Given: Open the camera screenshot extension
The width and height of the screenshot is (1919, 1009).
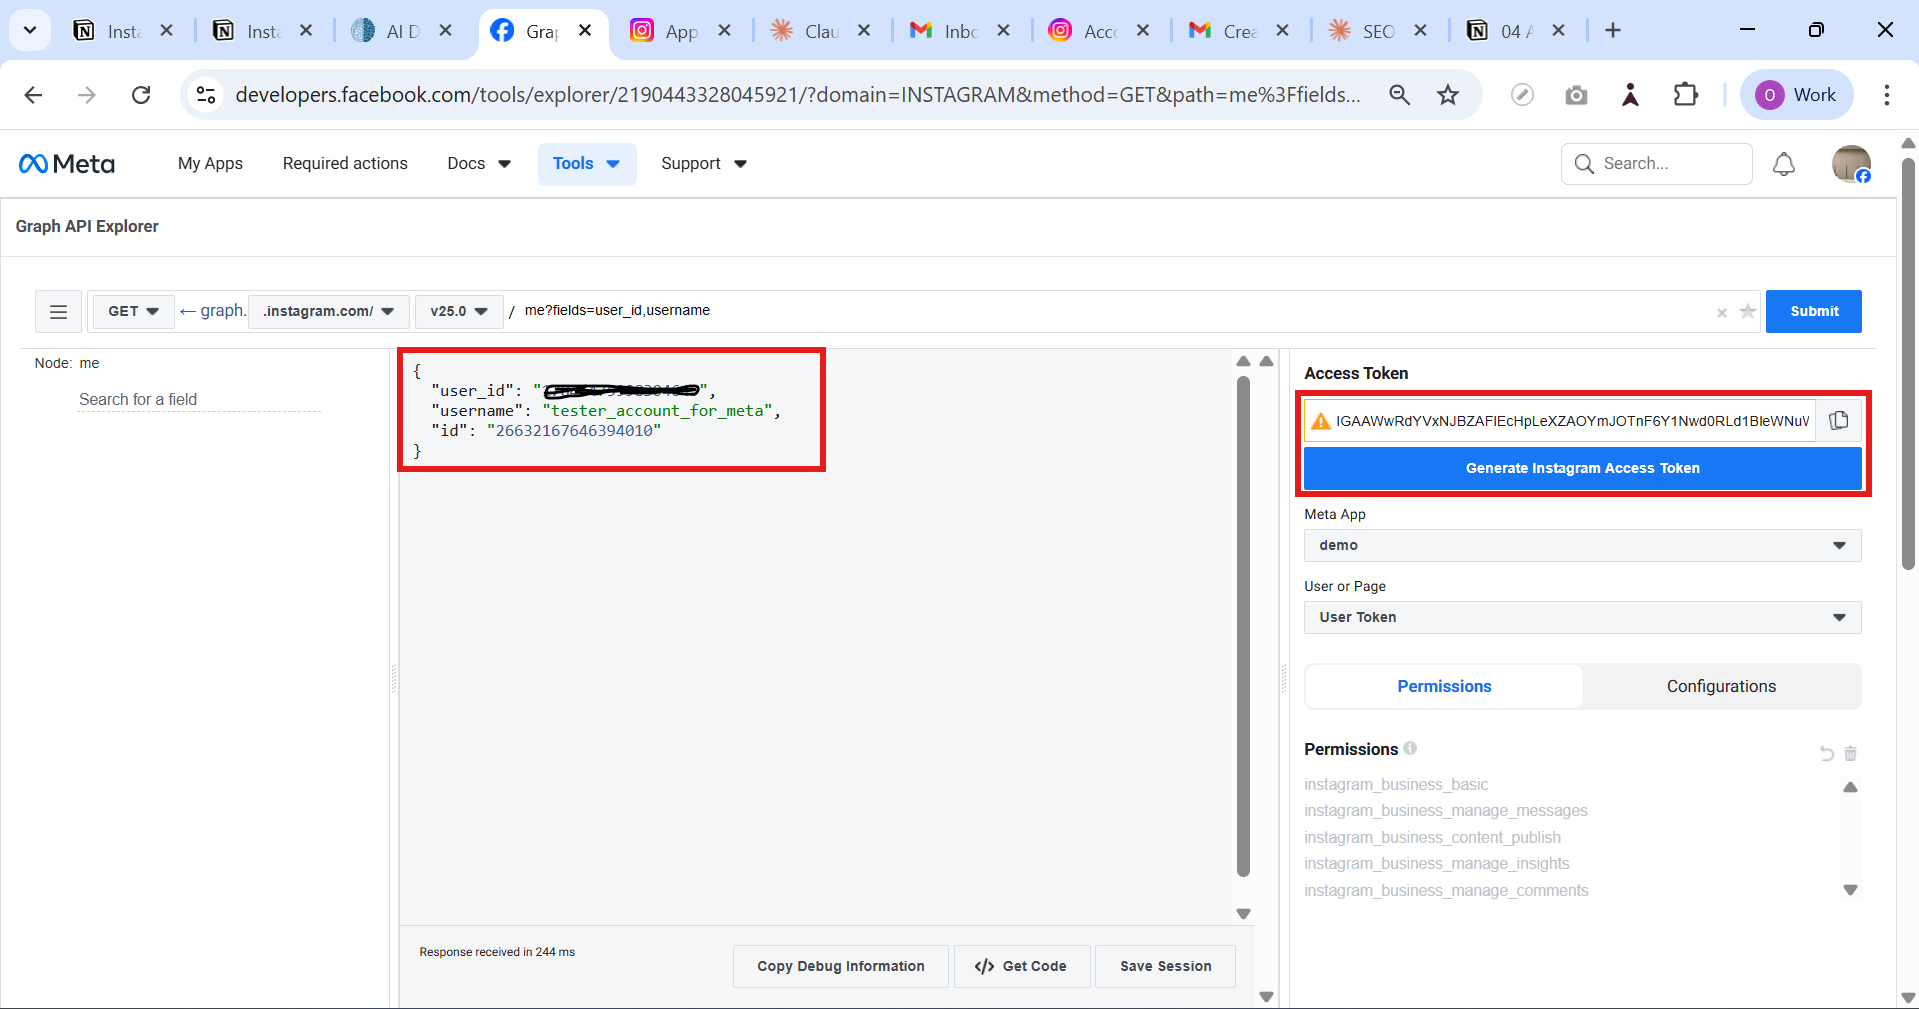Looking at the screenshot, I should click(1576, 95).
